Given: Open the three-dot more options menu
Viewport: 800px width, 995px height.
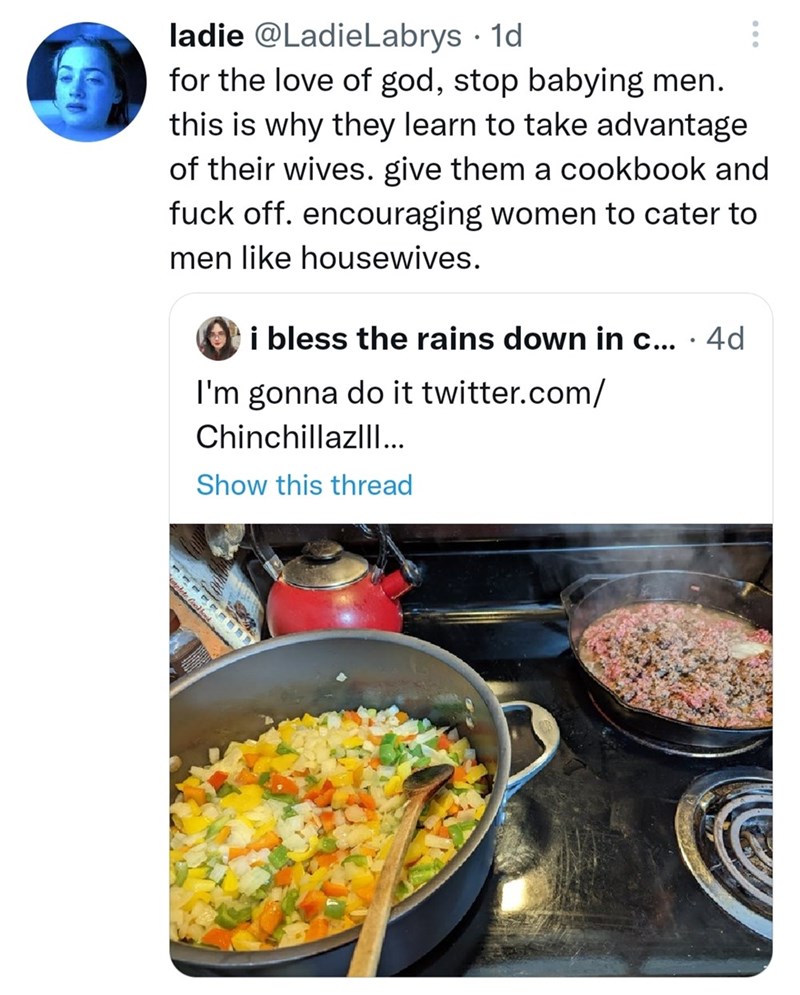Looking at the screenshot, I should 755,37.
